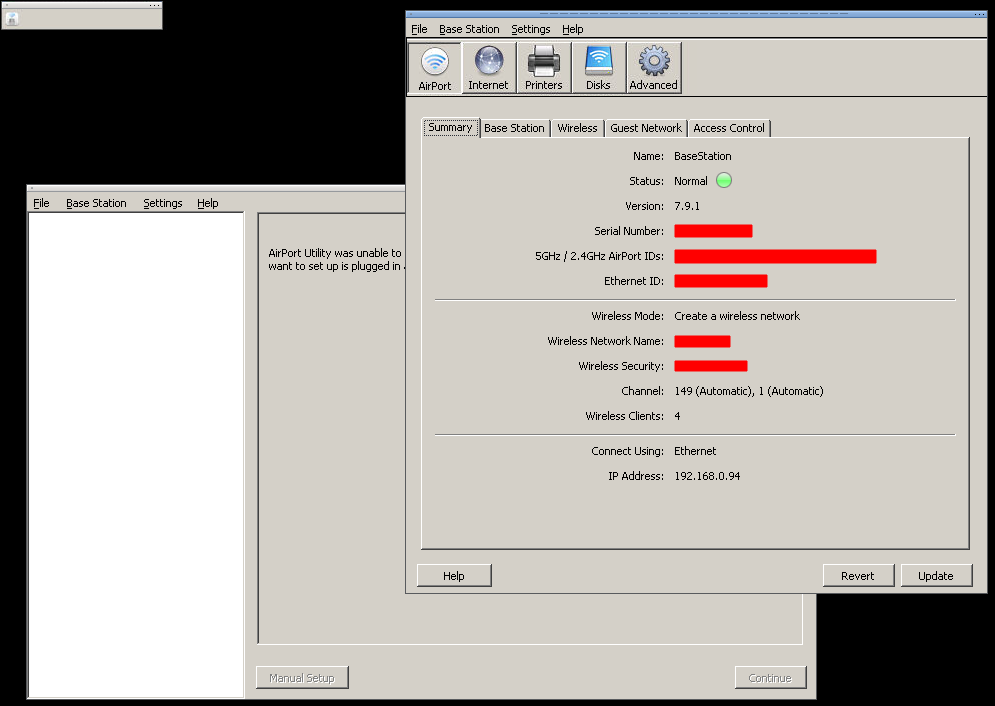
Task: Click the Help button at bottom
Action: pos(454,575)
